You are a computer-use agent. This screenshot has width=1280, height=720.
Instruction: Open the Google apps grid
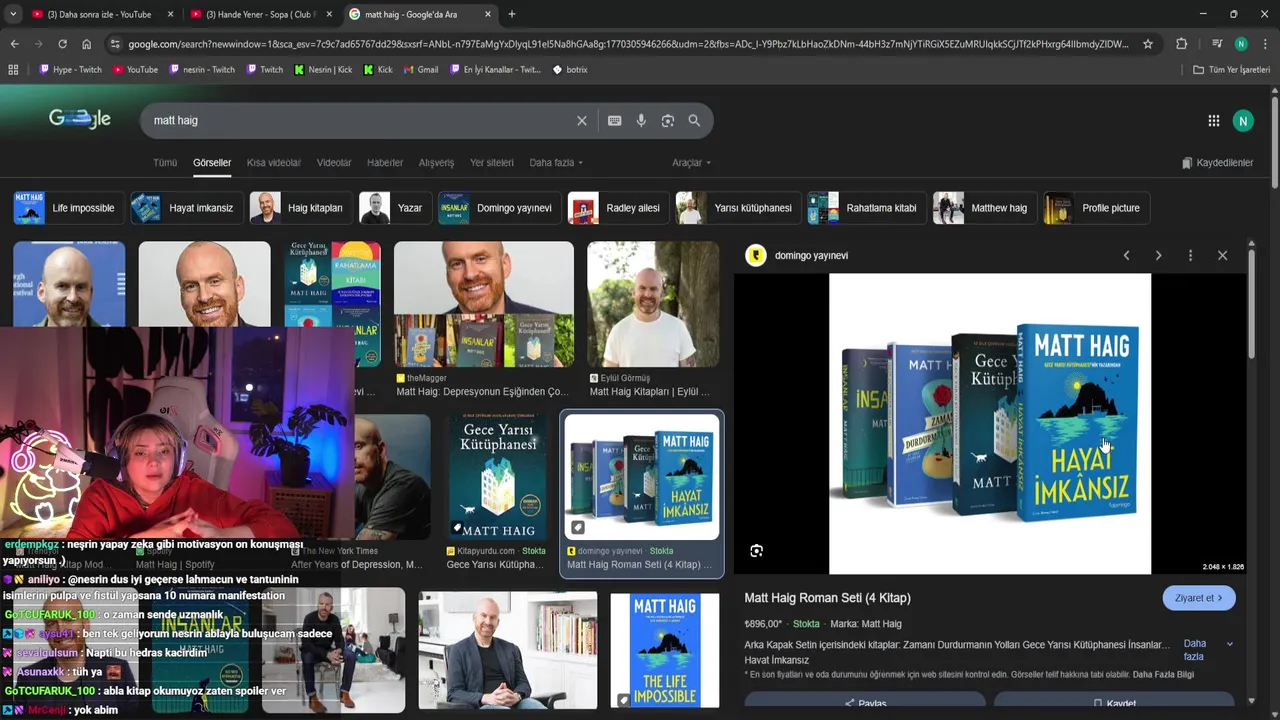point(1214,121)
